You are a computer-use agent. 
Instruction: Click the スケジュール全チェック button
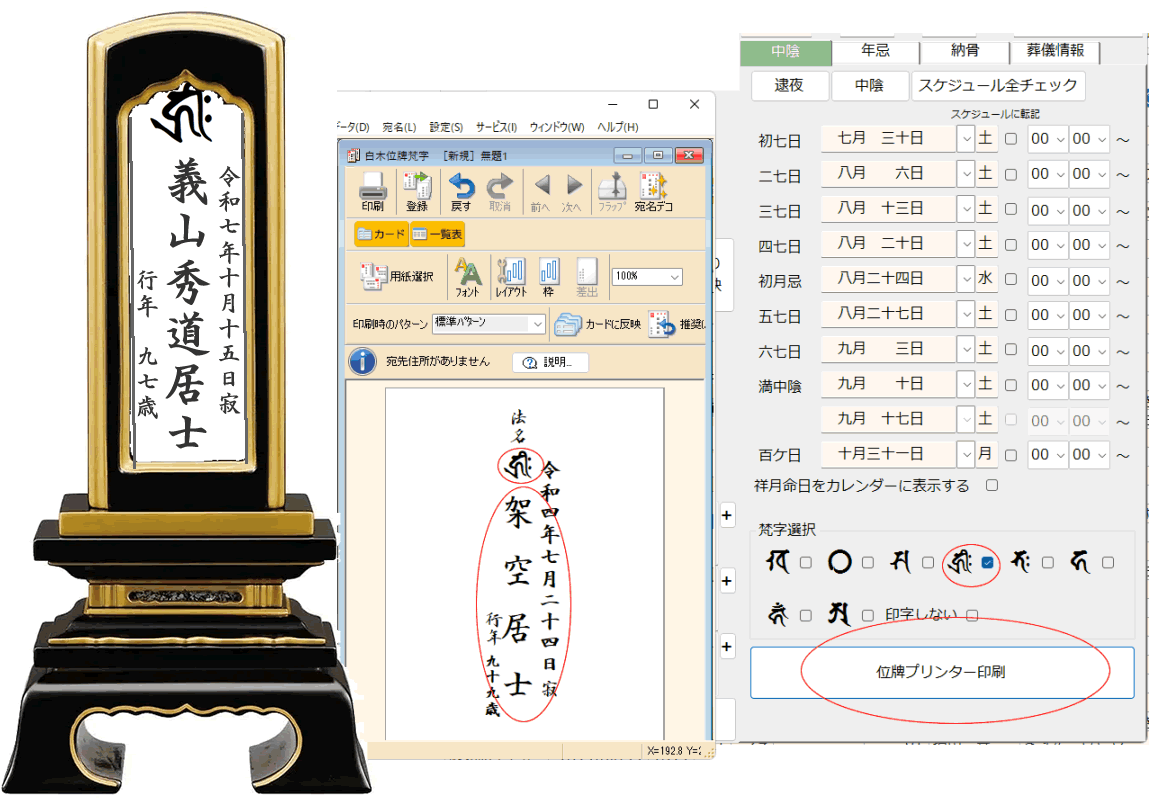tap(998, 86)
